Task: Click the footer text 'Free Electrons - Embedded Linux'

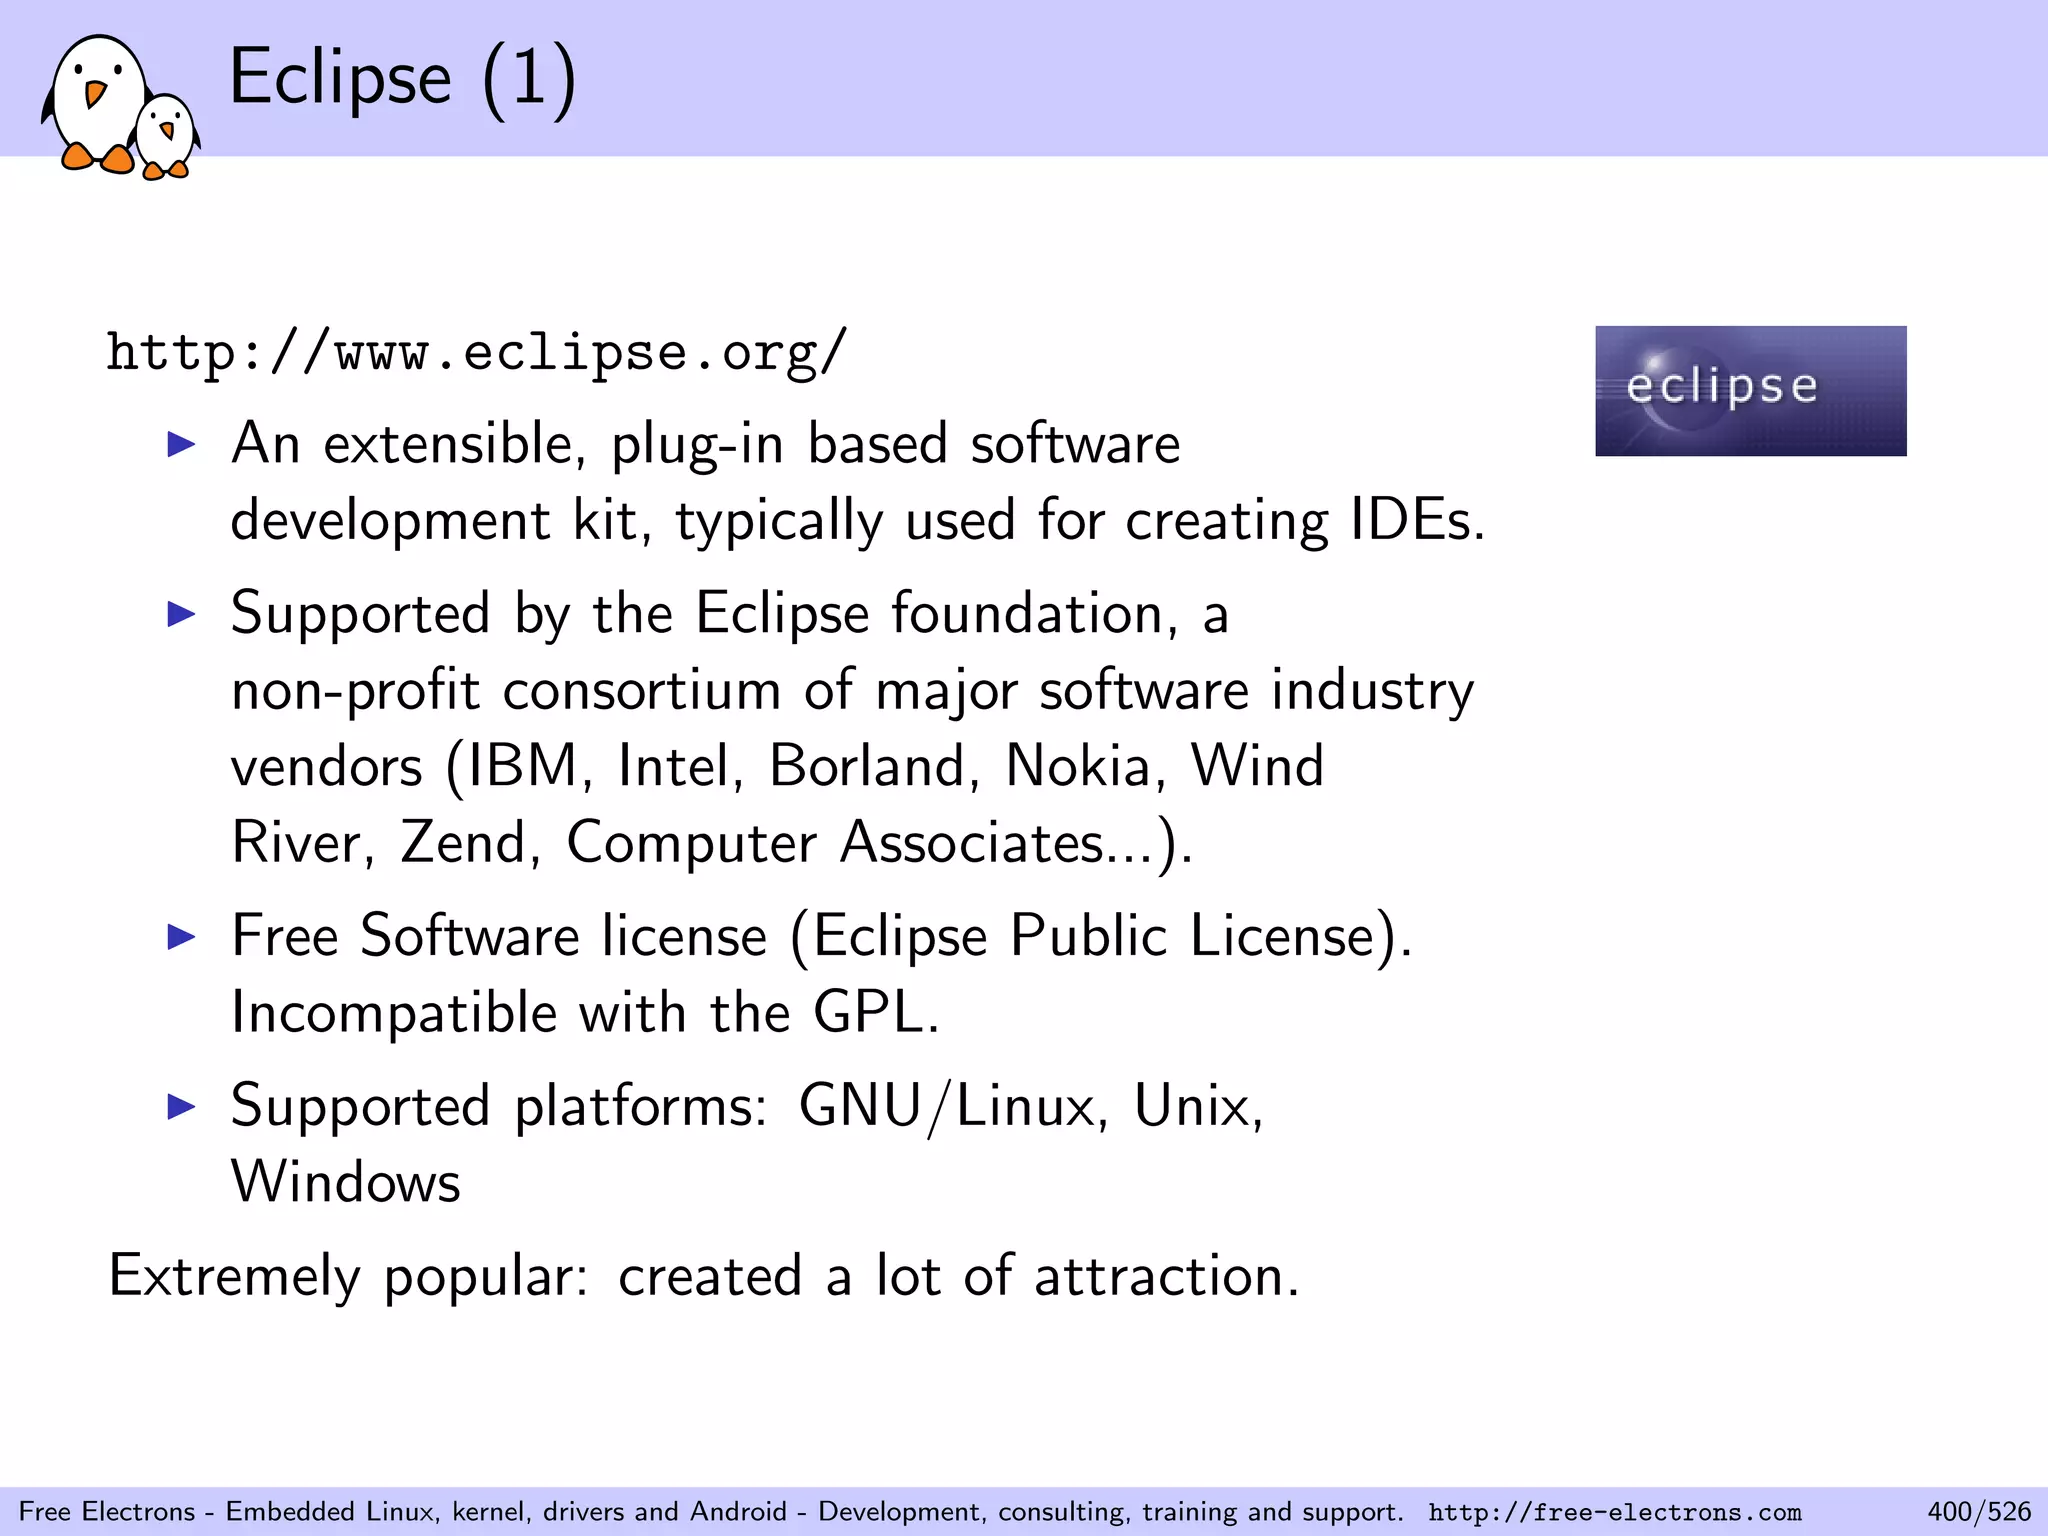Action: click(x=226, y=1511)
